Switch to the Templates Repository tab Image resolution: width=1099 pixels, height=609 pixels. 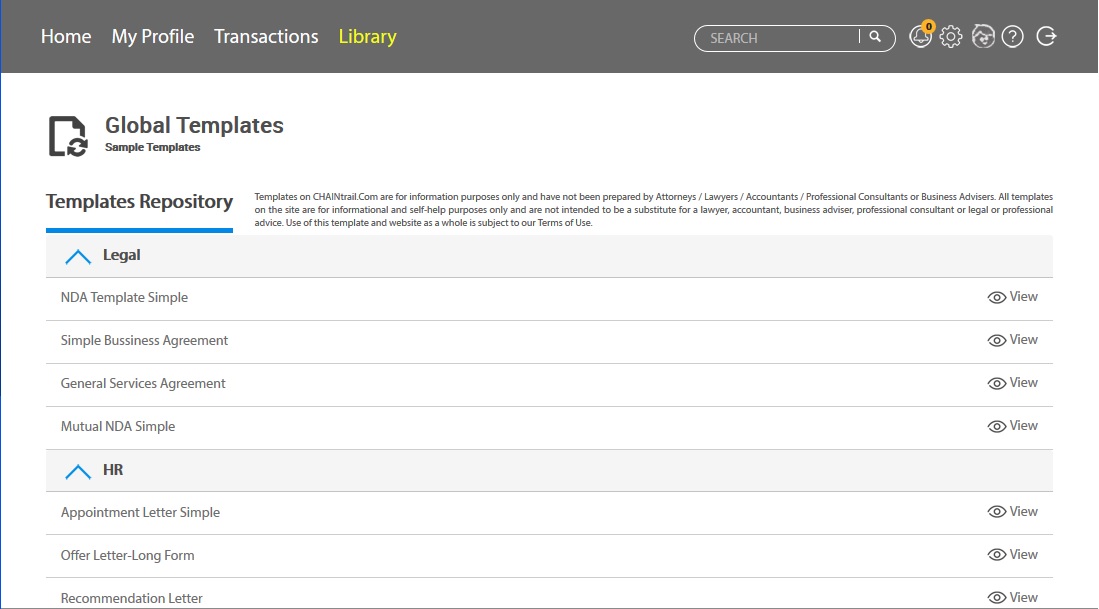[139, 202]
